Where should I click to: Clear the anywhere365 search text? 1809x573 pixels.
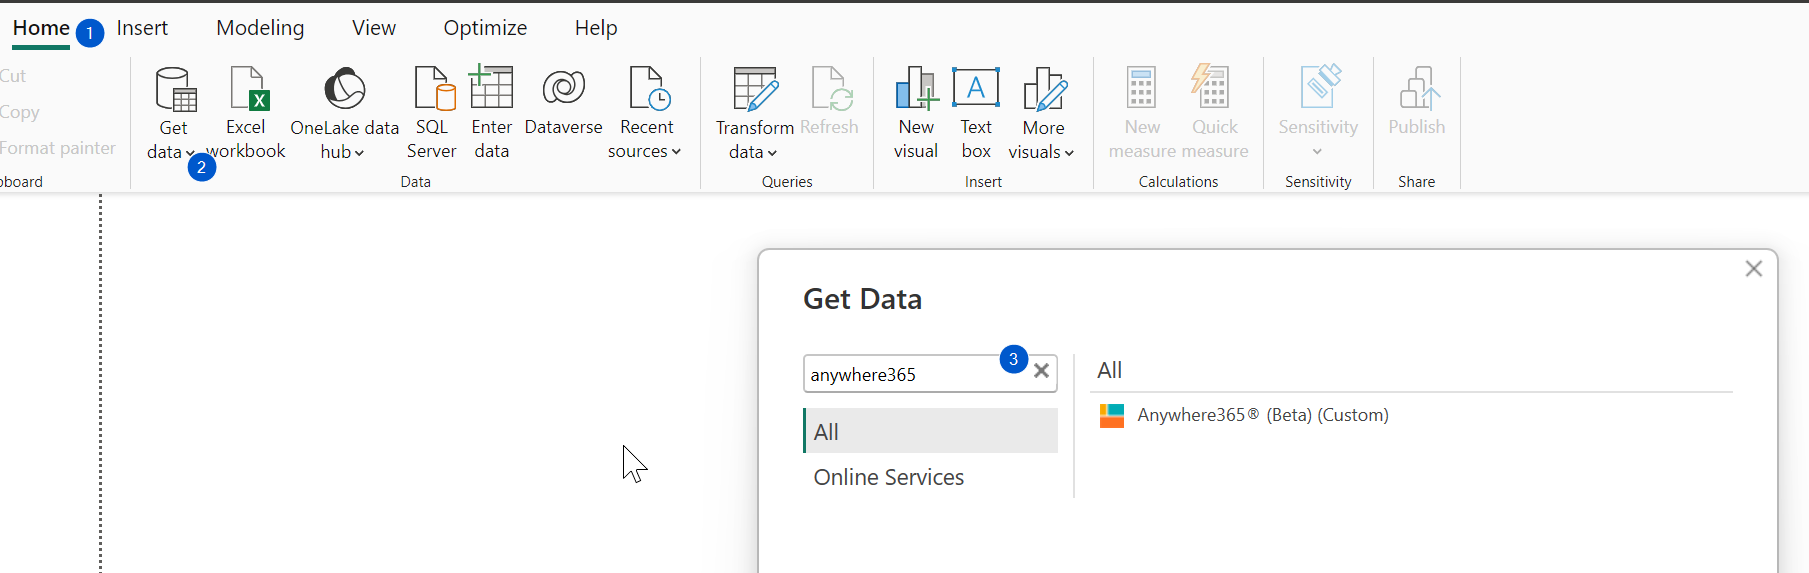coord(1041,371)
